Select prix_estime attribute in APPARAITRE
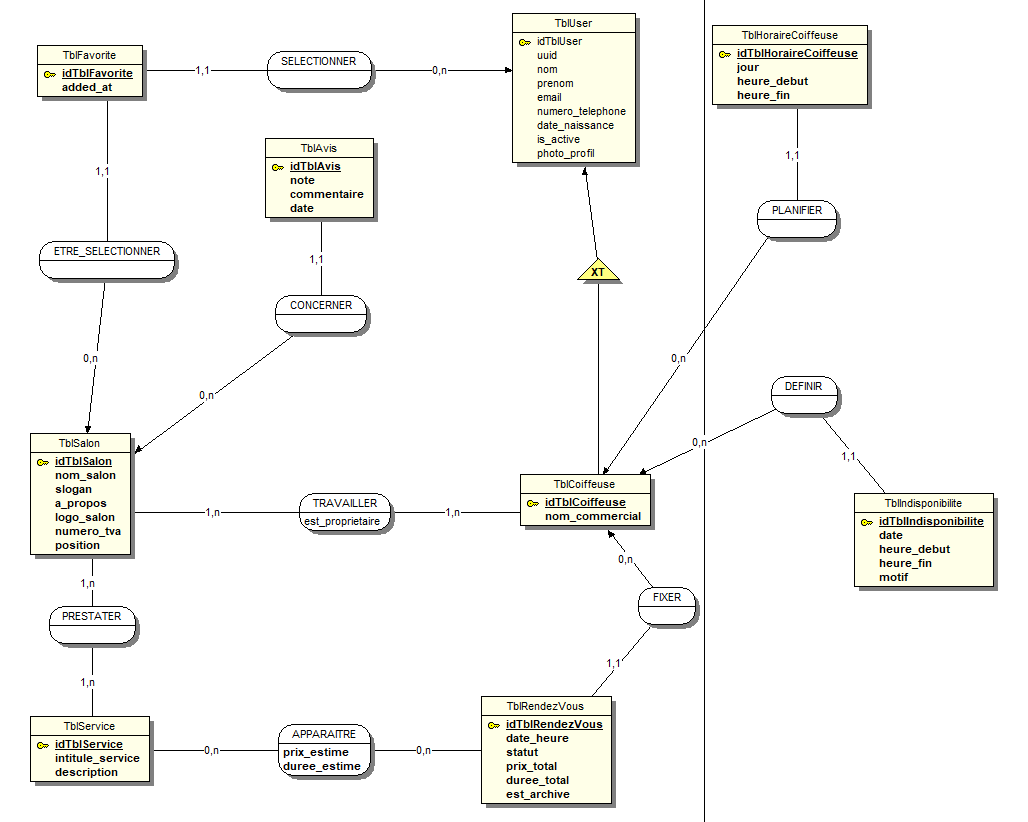 pos(316,752)
